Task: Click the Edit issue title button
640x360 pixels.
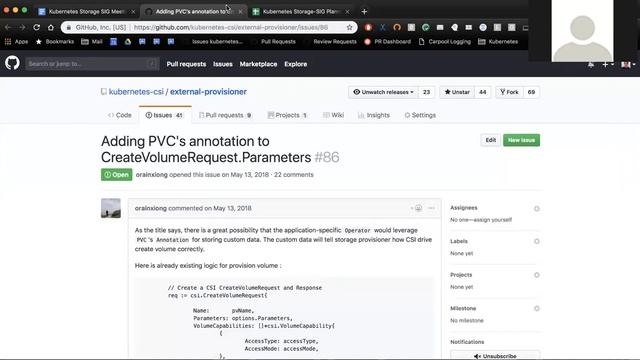Action: (x=491, y=140)
